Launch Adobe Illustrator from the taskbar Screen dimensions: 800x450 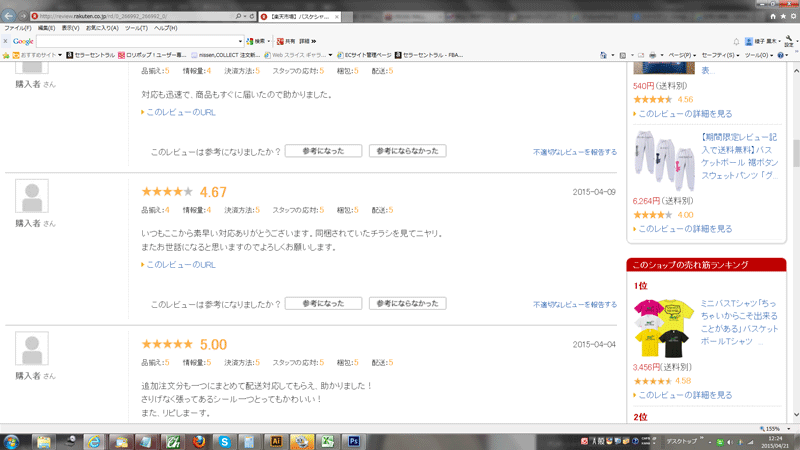[x=277, y=440]
